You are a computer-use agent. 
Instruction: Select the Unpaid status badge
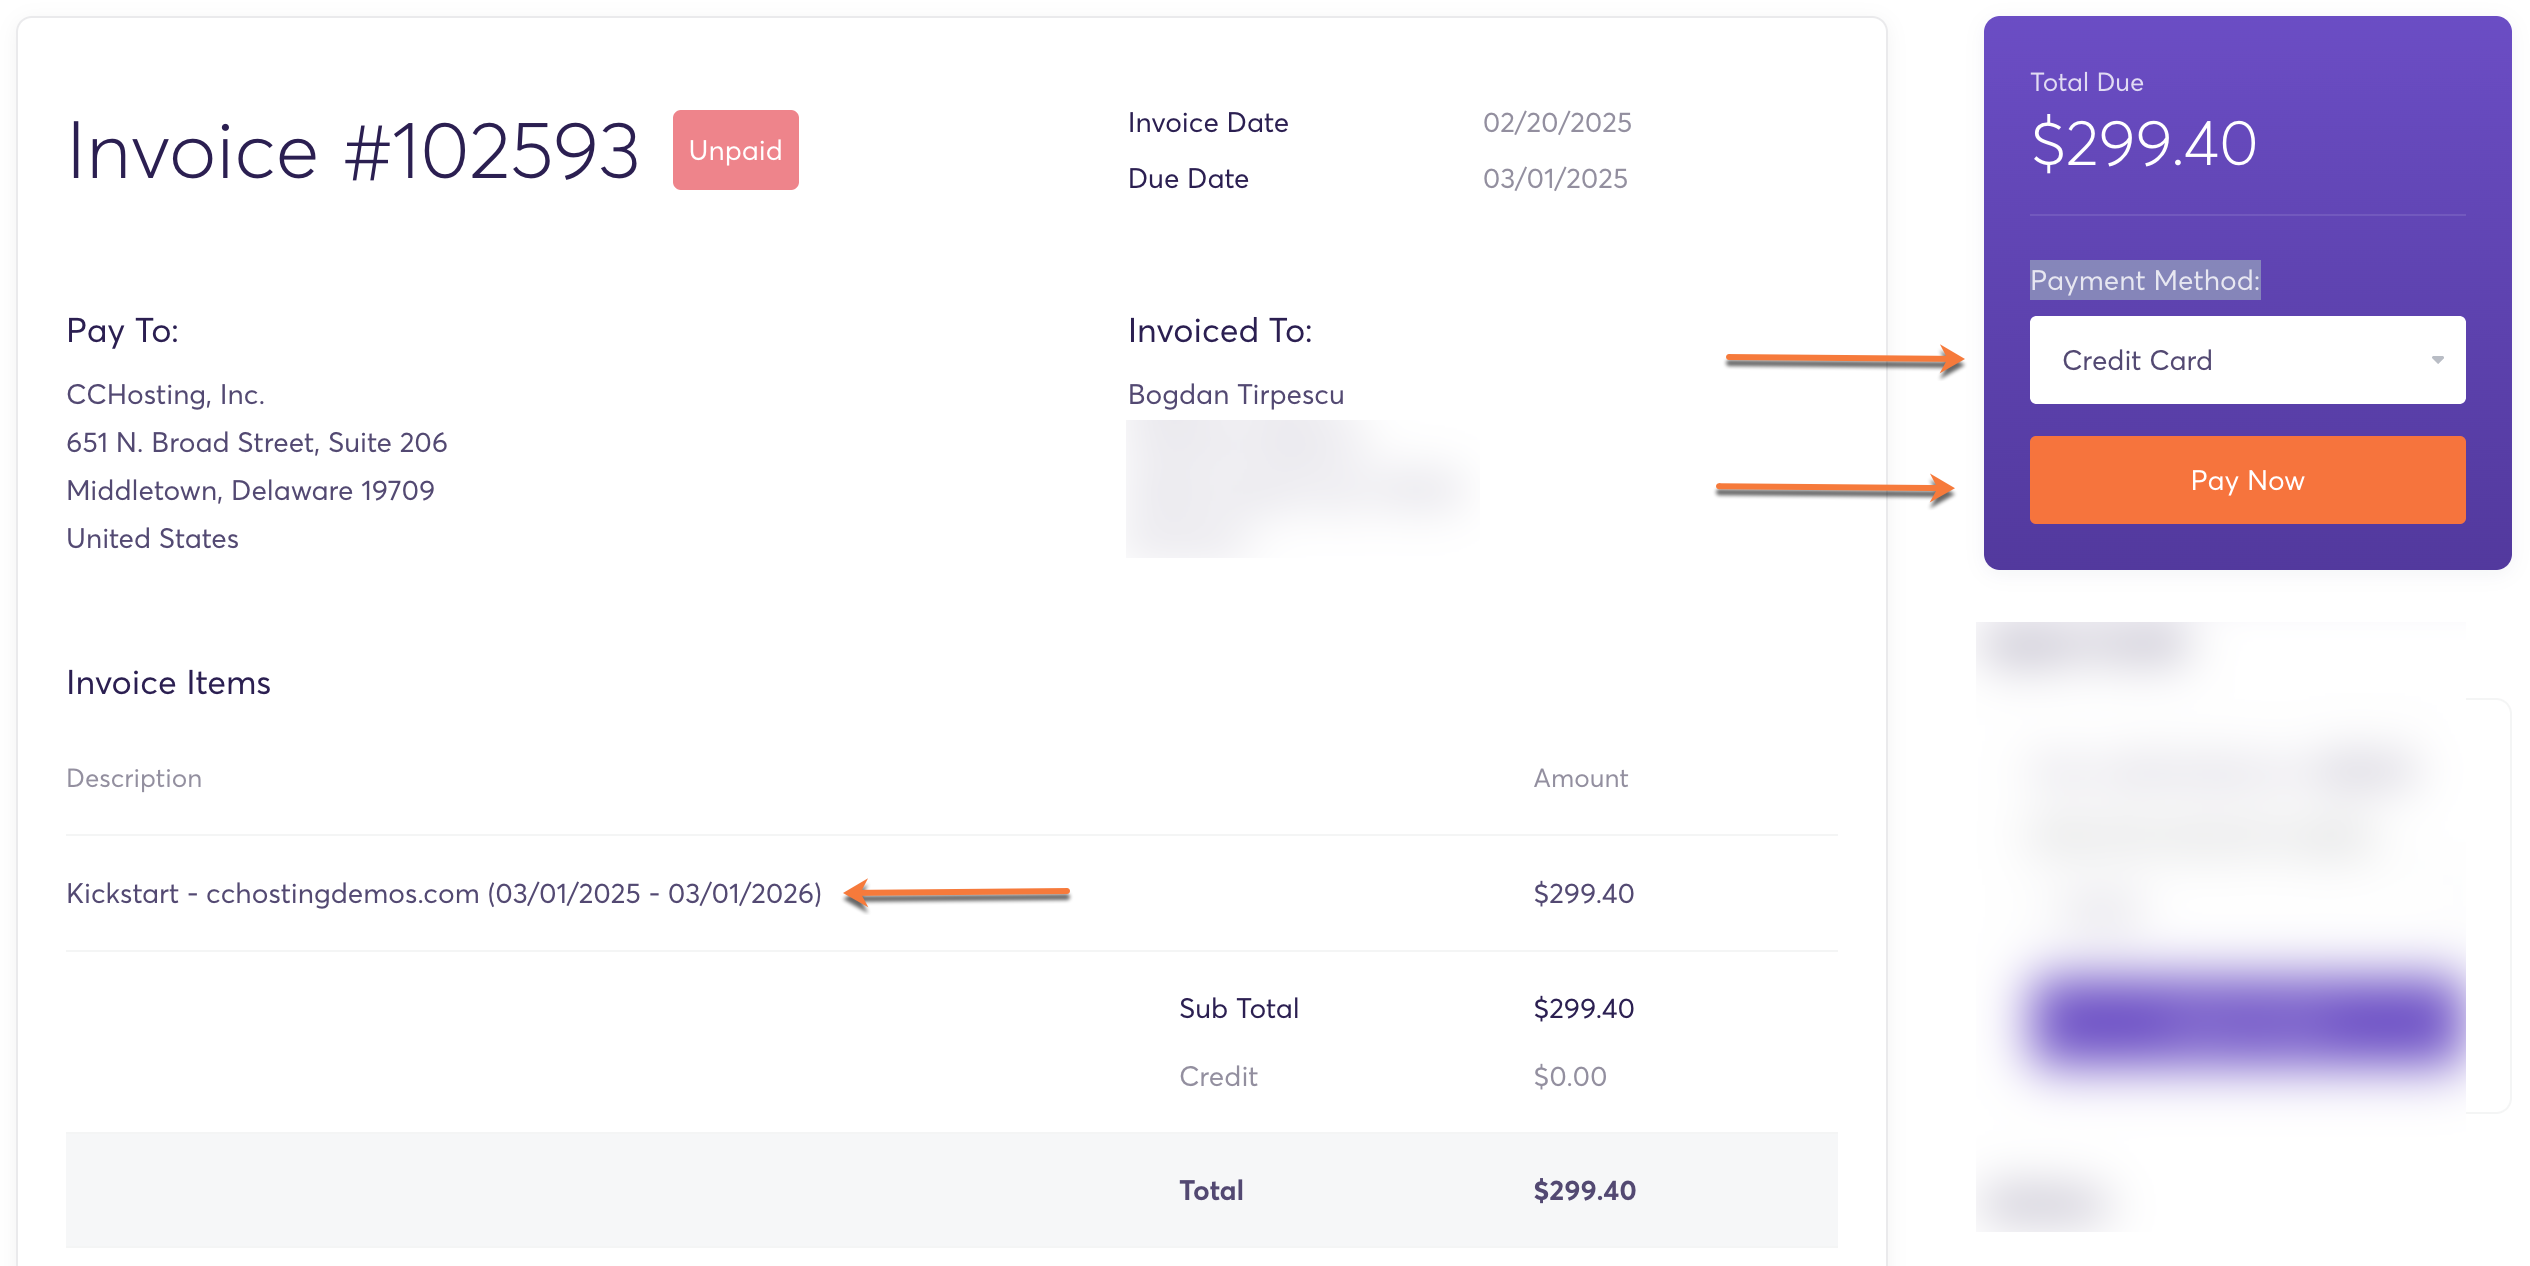coord(735,149)
